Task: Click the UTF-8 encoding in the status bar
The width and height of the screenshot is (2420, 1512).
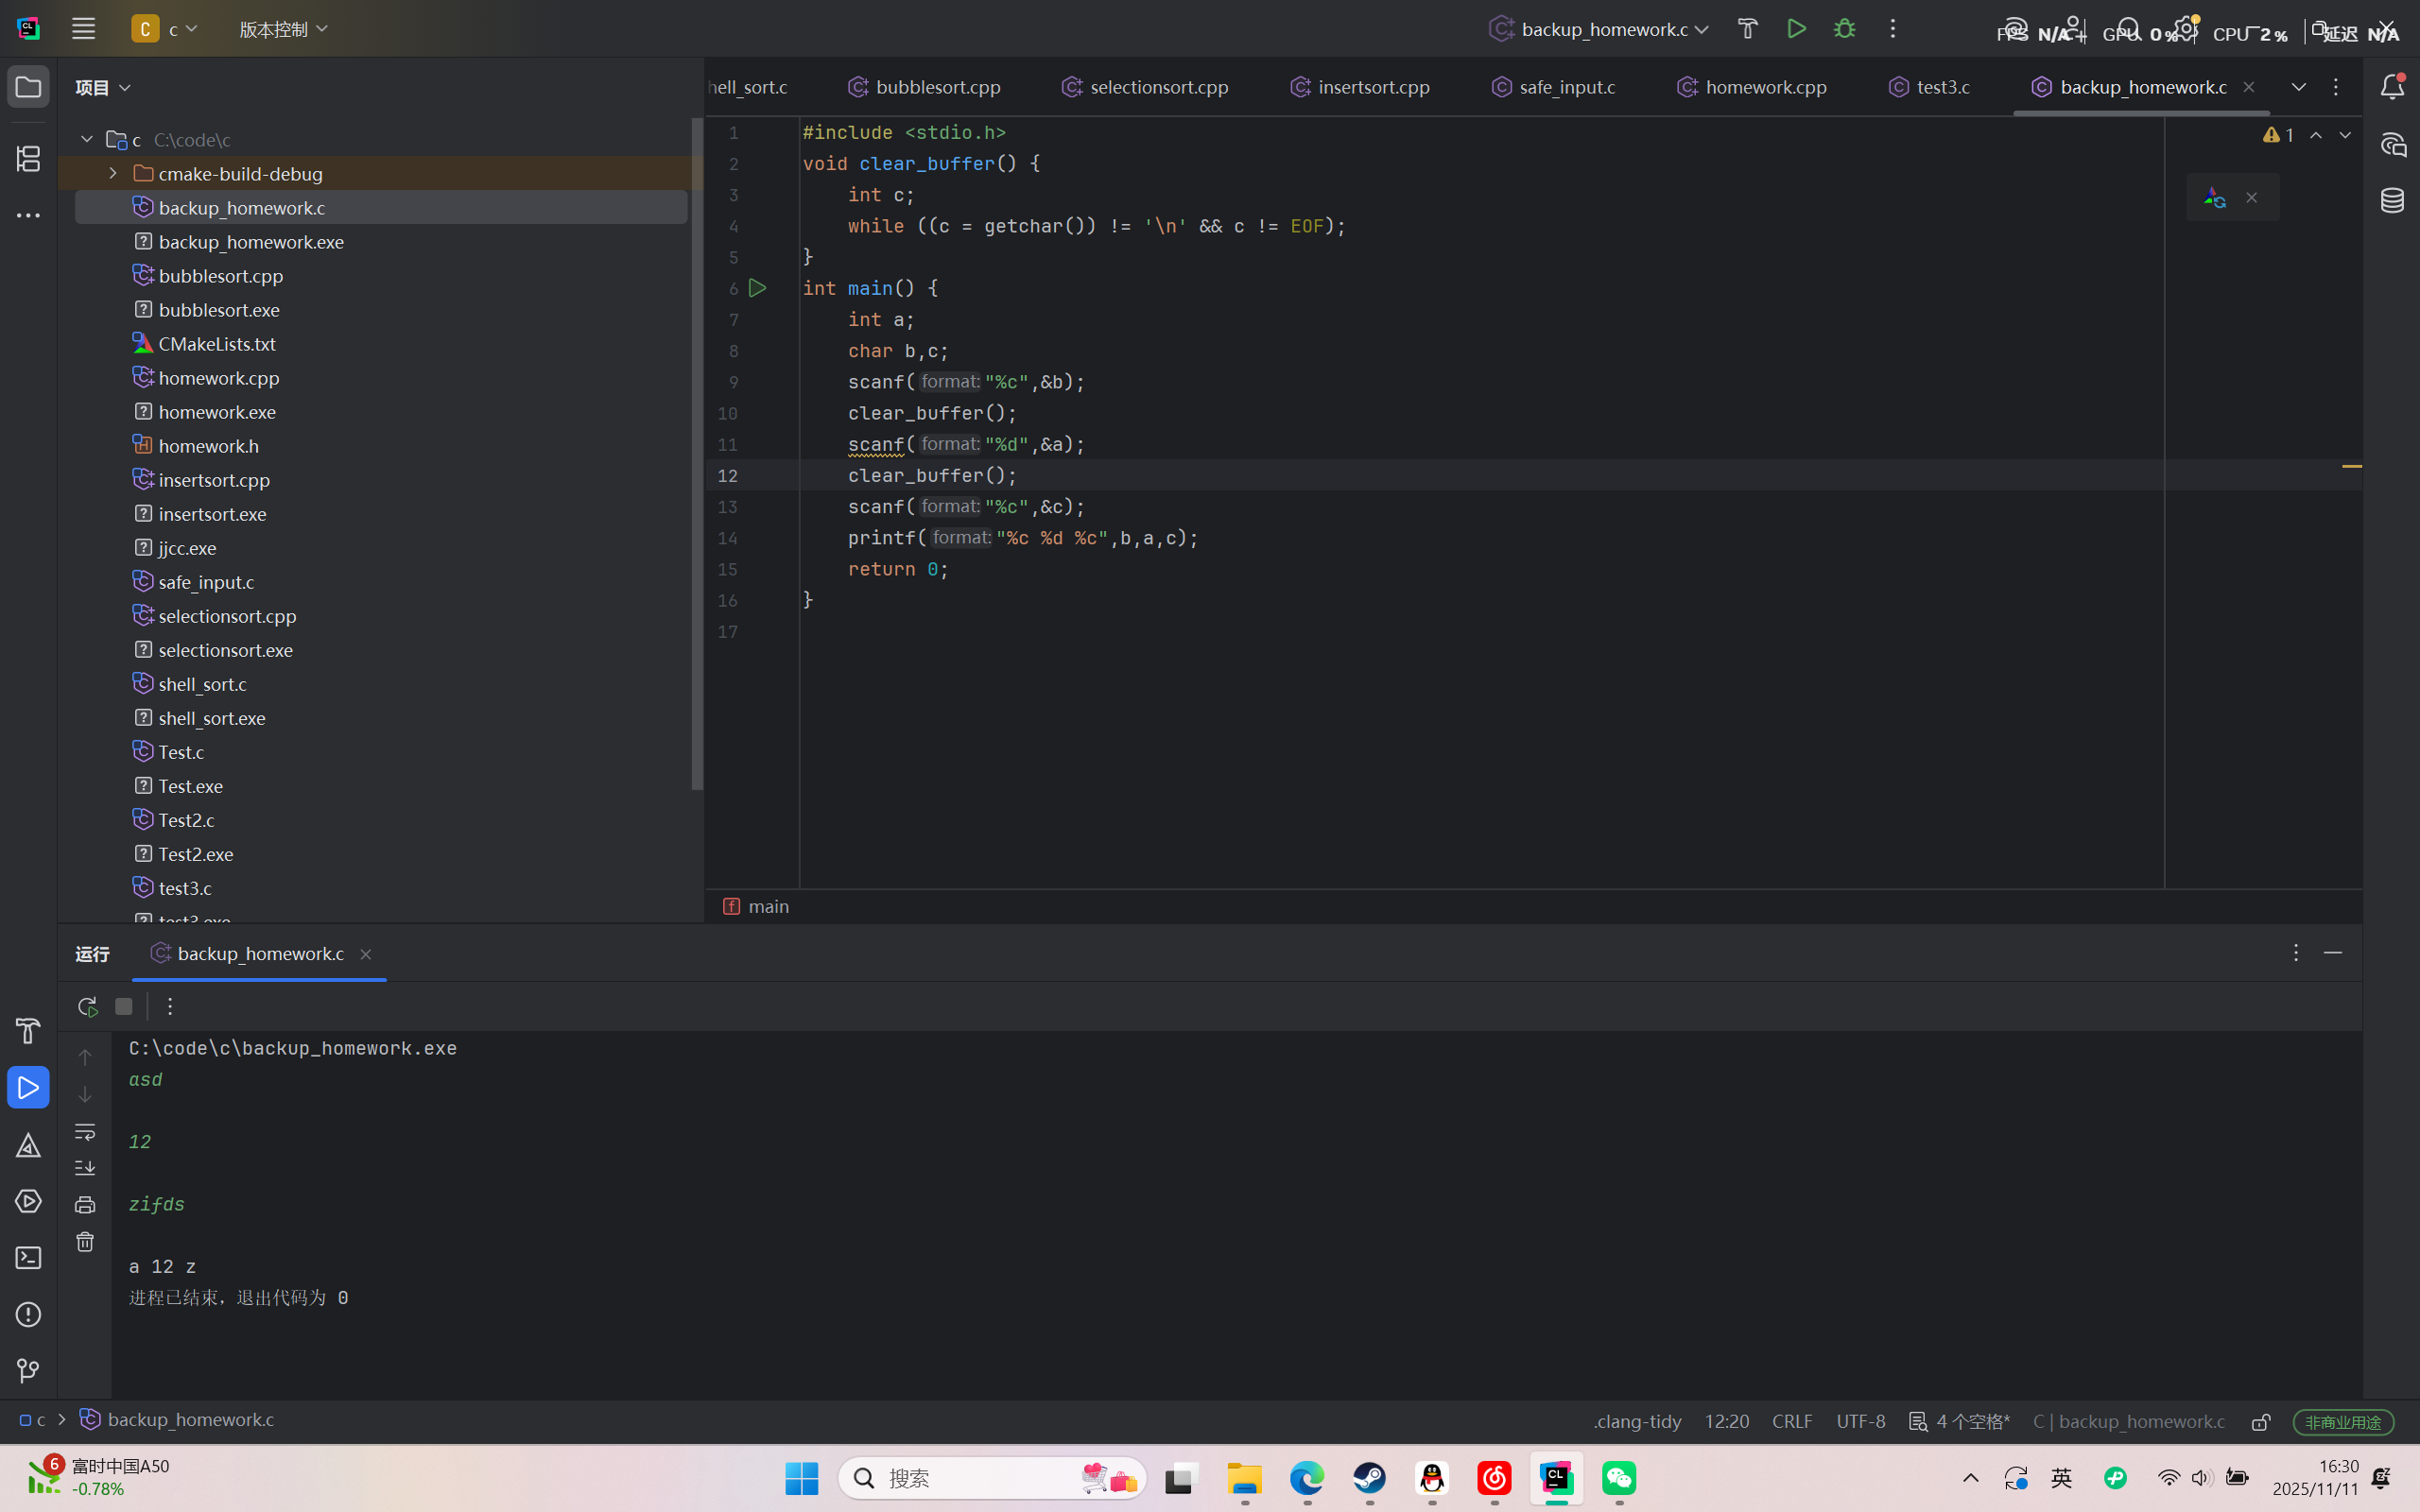Action: 1860,1421
